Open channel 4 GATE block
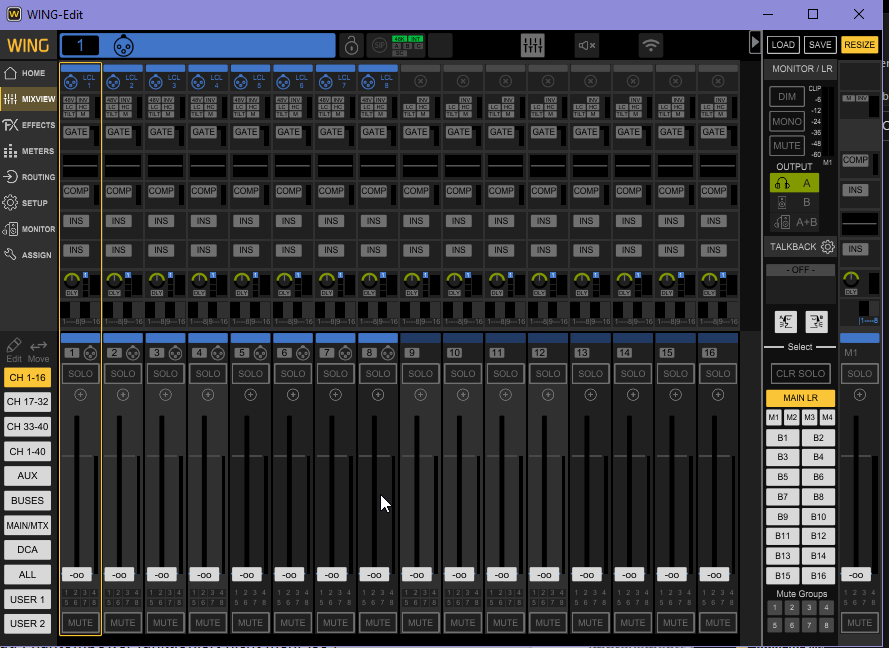Viewport: 889px width, 648px height. 204,132
